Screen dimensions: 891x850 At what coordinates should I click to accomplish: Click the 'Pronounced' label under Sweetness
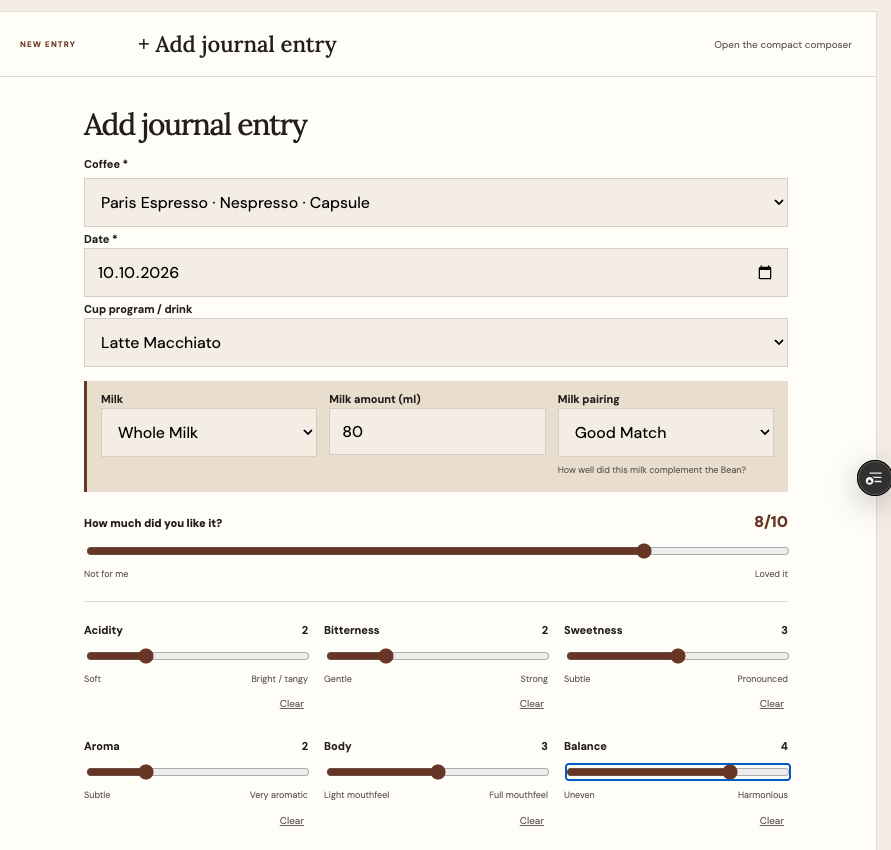coord(763,679)
